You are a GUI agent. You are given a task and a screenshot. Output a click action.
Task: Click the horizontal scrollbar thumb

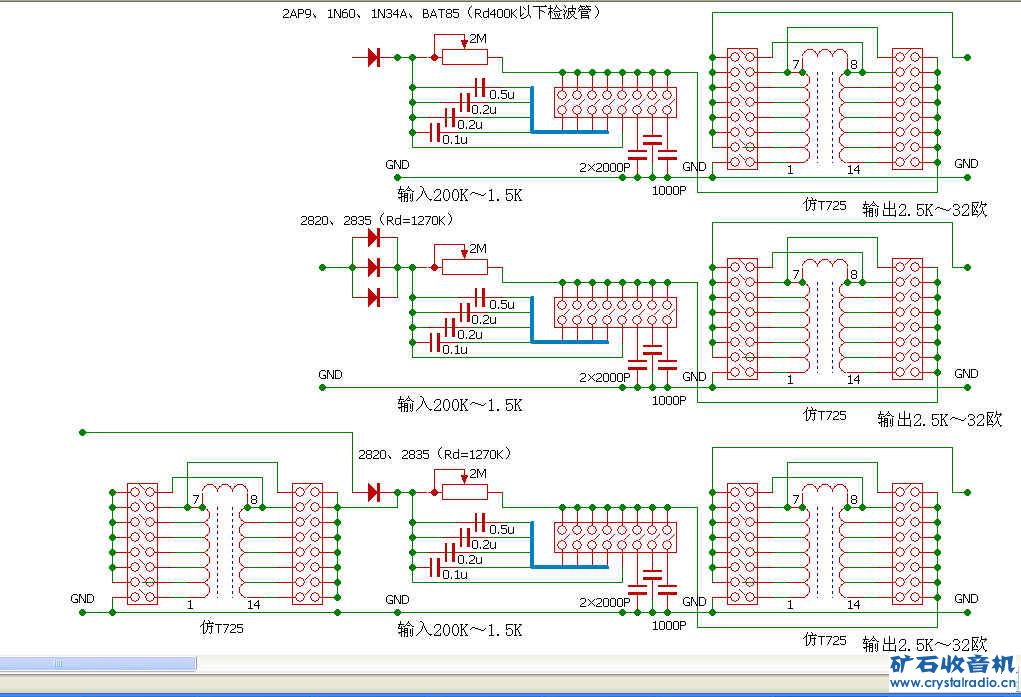click(98, 664)
